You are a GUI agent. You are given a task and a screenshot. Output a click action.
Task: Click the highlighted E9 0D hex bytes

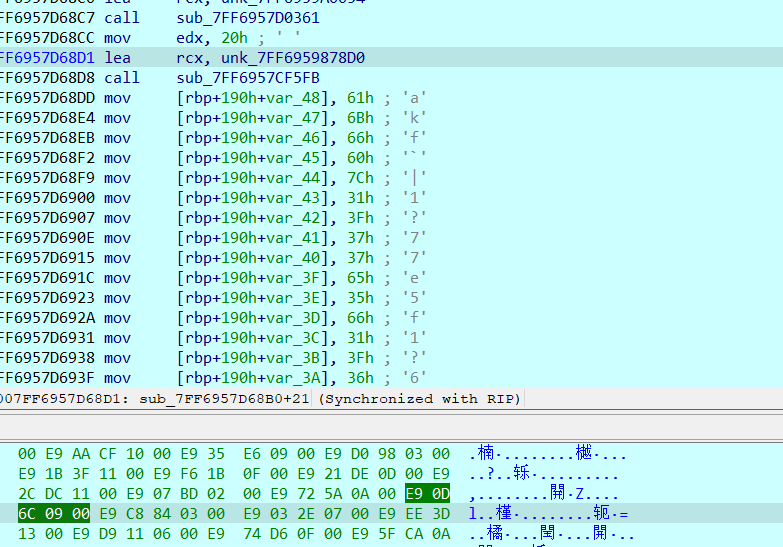click(427, 494)
